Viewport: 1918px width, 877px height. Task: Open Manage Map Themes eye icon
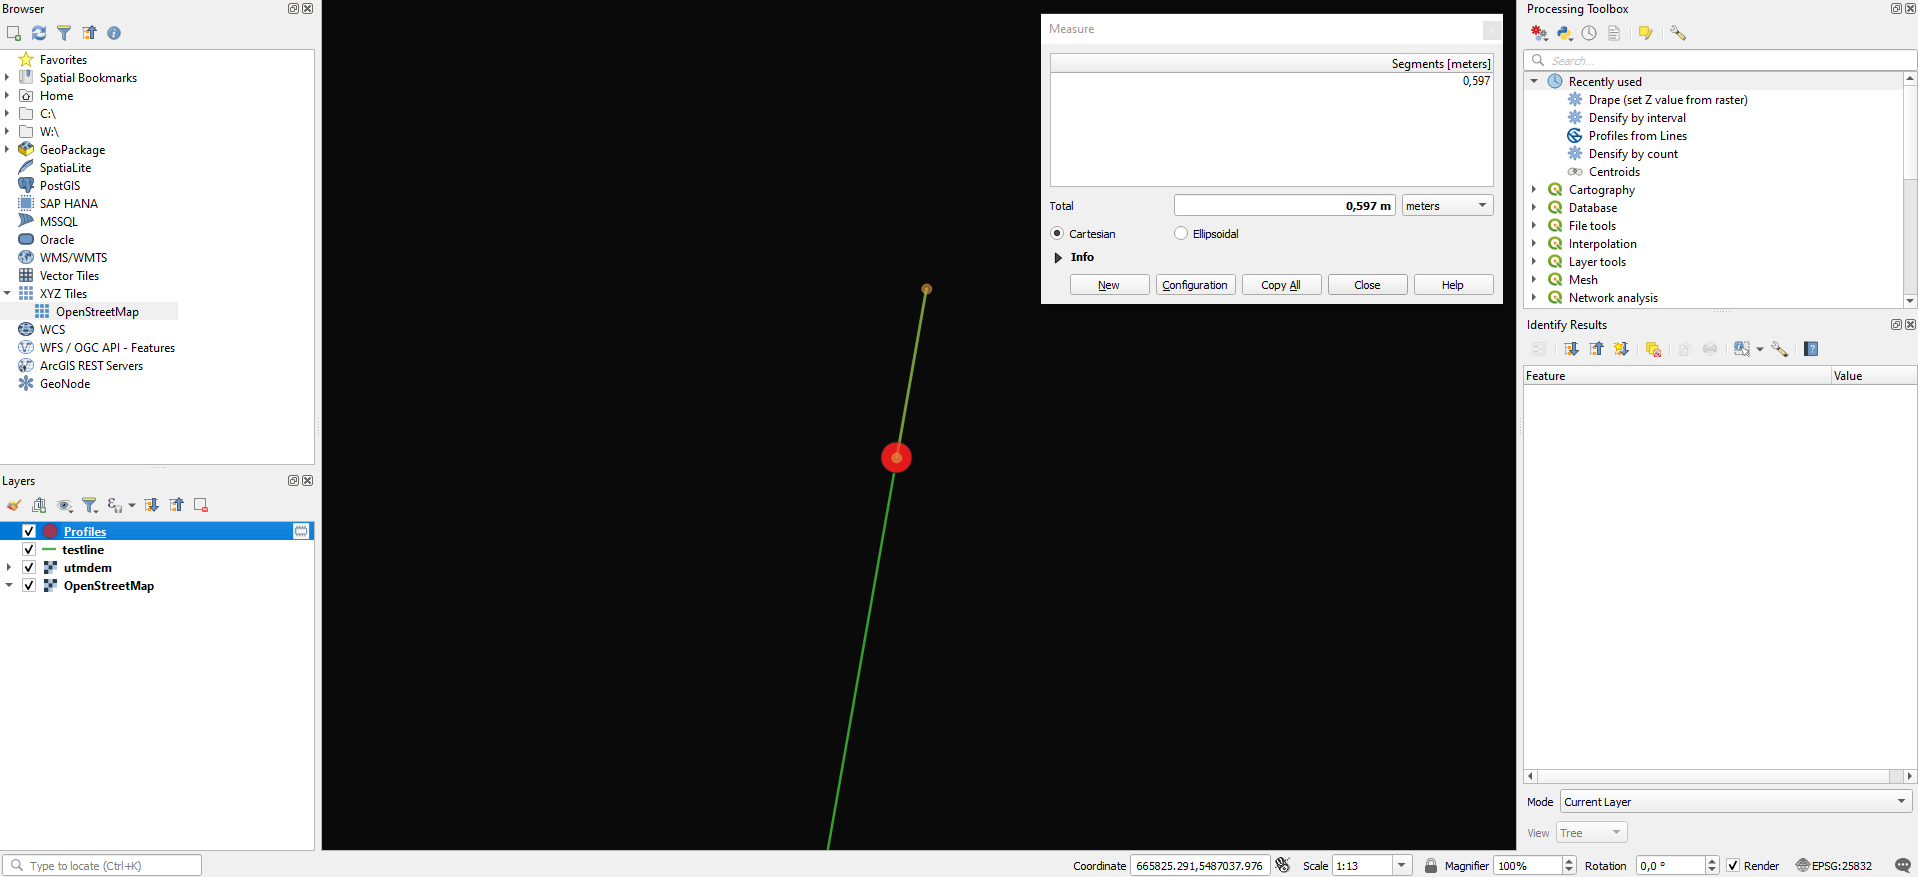coord(65,505)
